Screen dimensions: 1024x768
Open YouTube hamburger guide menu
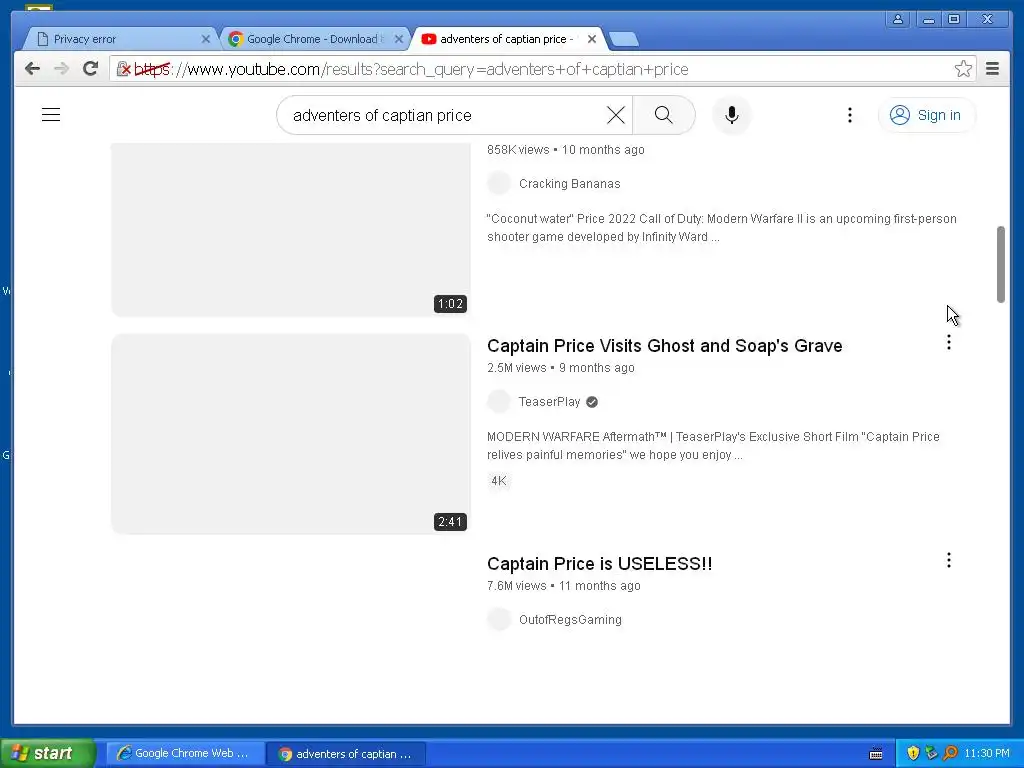[51, 115]
